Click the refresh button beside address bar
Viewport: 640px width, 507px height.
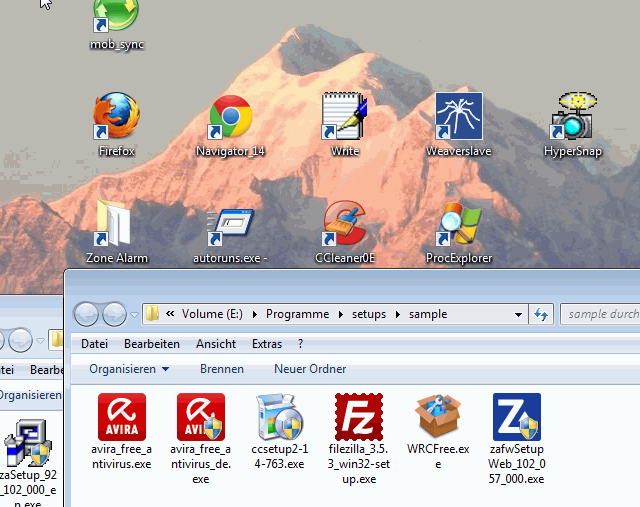tap(541, 314)
